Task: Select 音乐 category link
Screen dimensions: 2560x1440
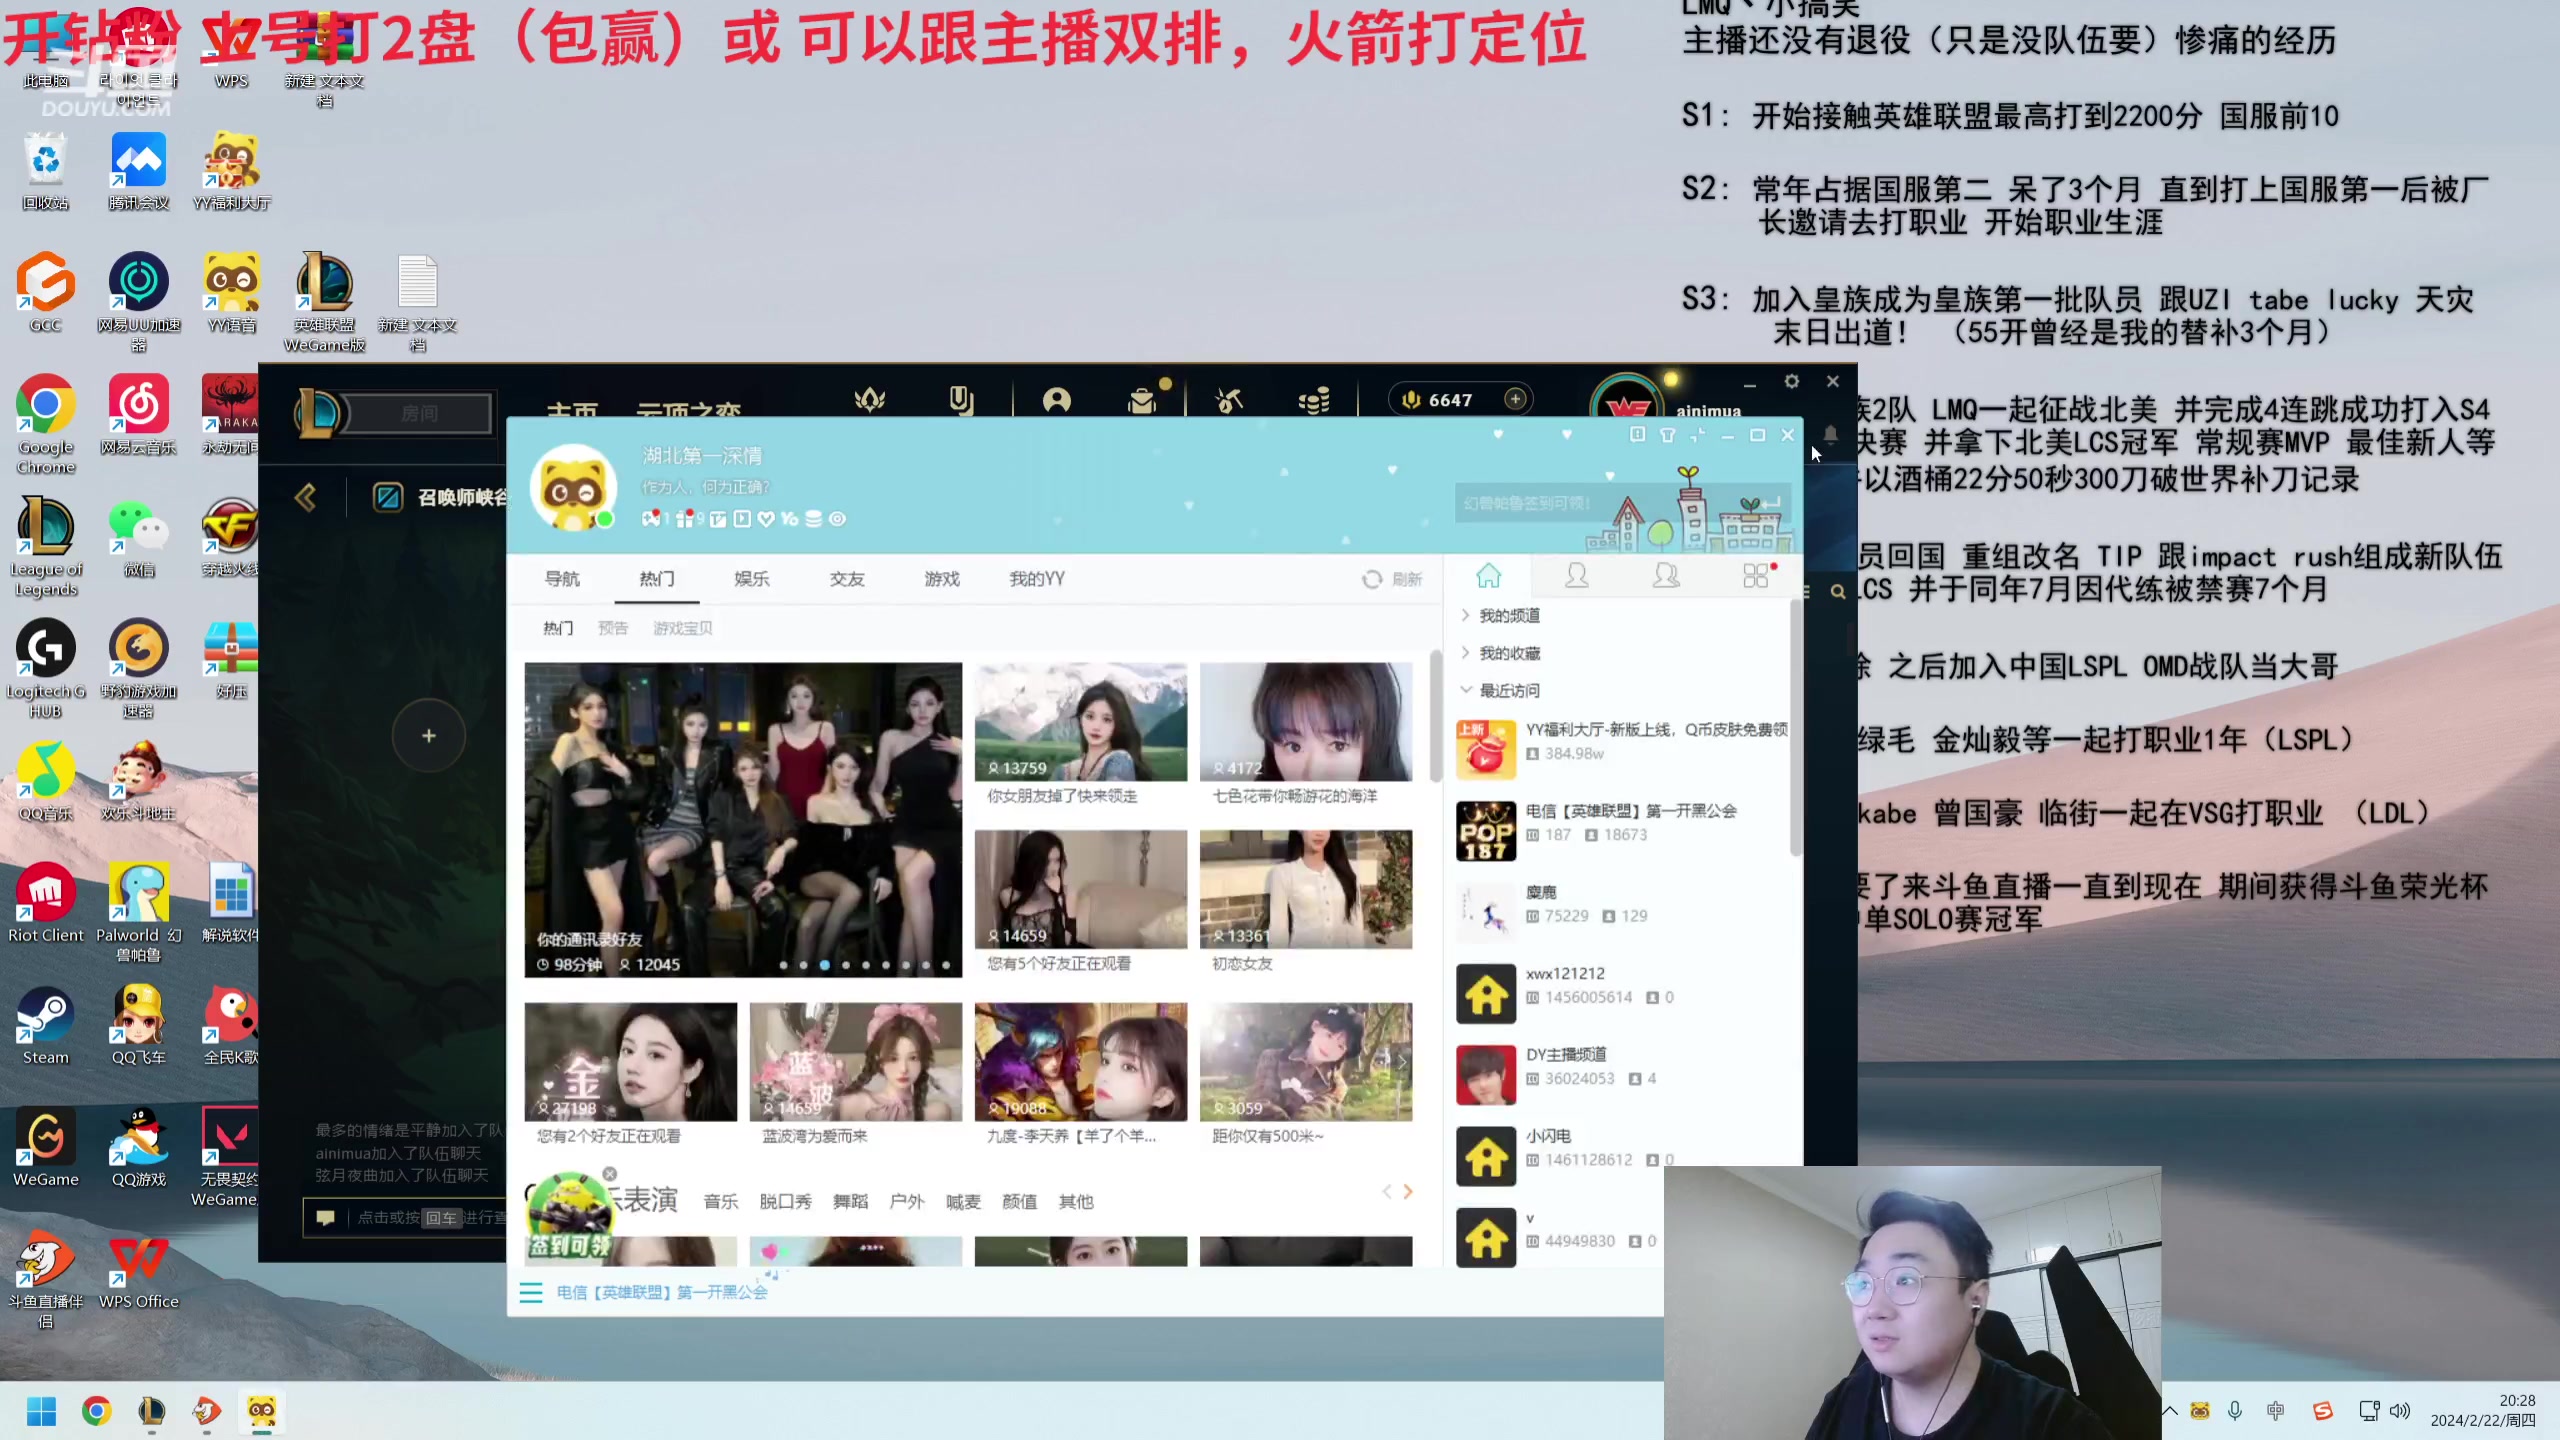Action: 720,1201
